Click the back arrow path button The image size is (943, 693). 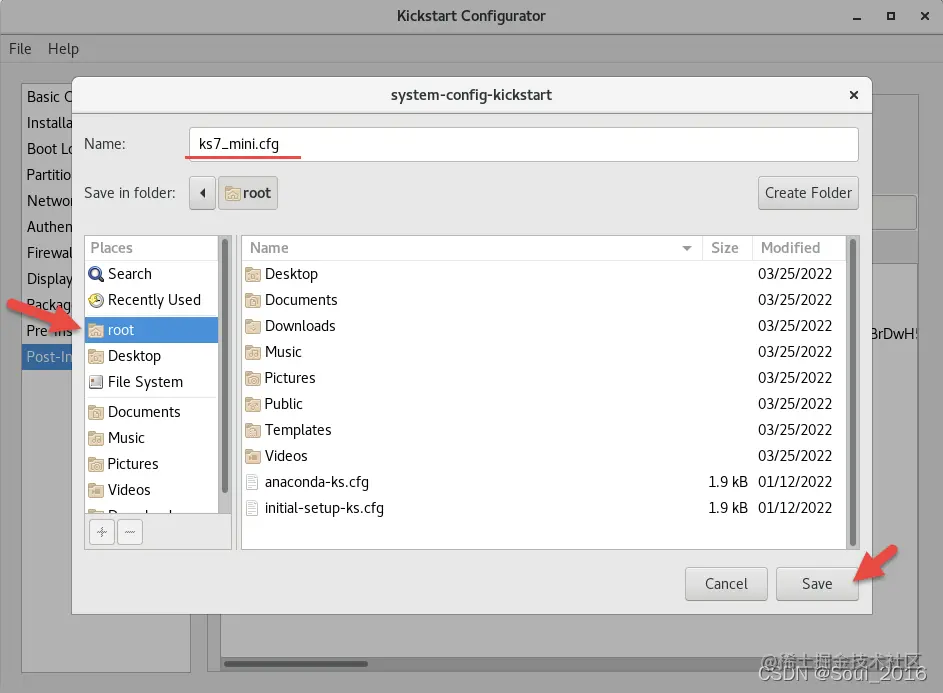203,193
